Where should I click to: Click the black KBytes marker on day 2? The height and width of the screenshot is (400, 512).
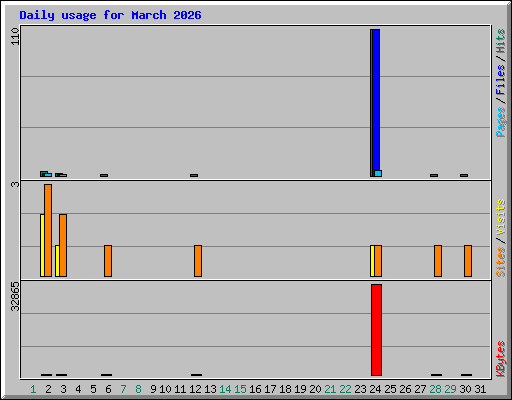47,375
